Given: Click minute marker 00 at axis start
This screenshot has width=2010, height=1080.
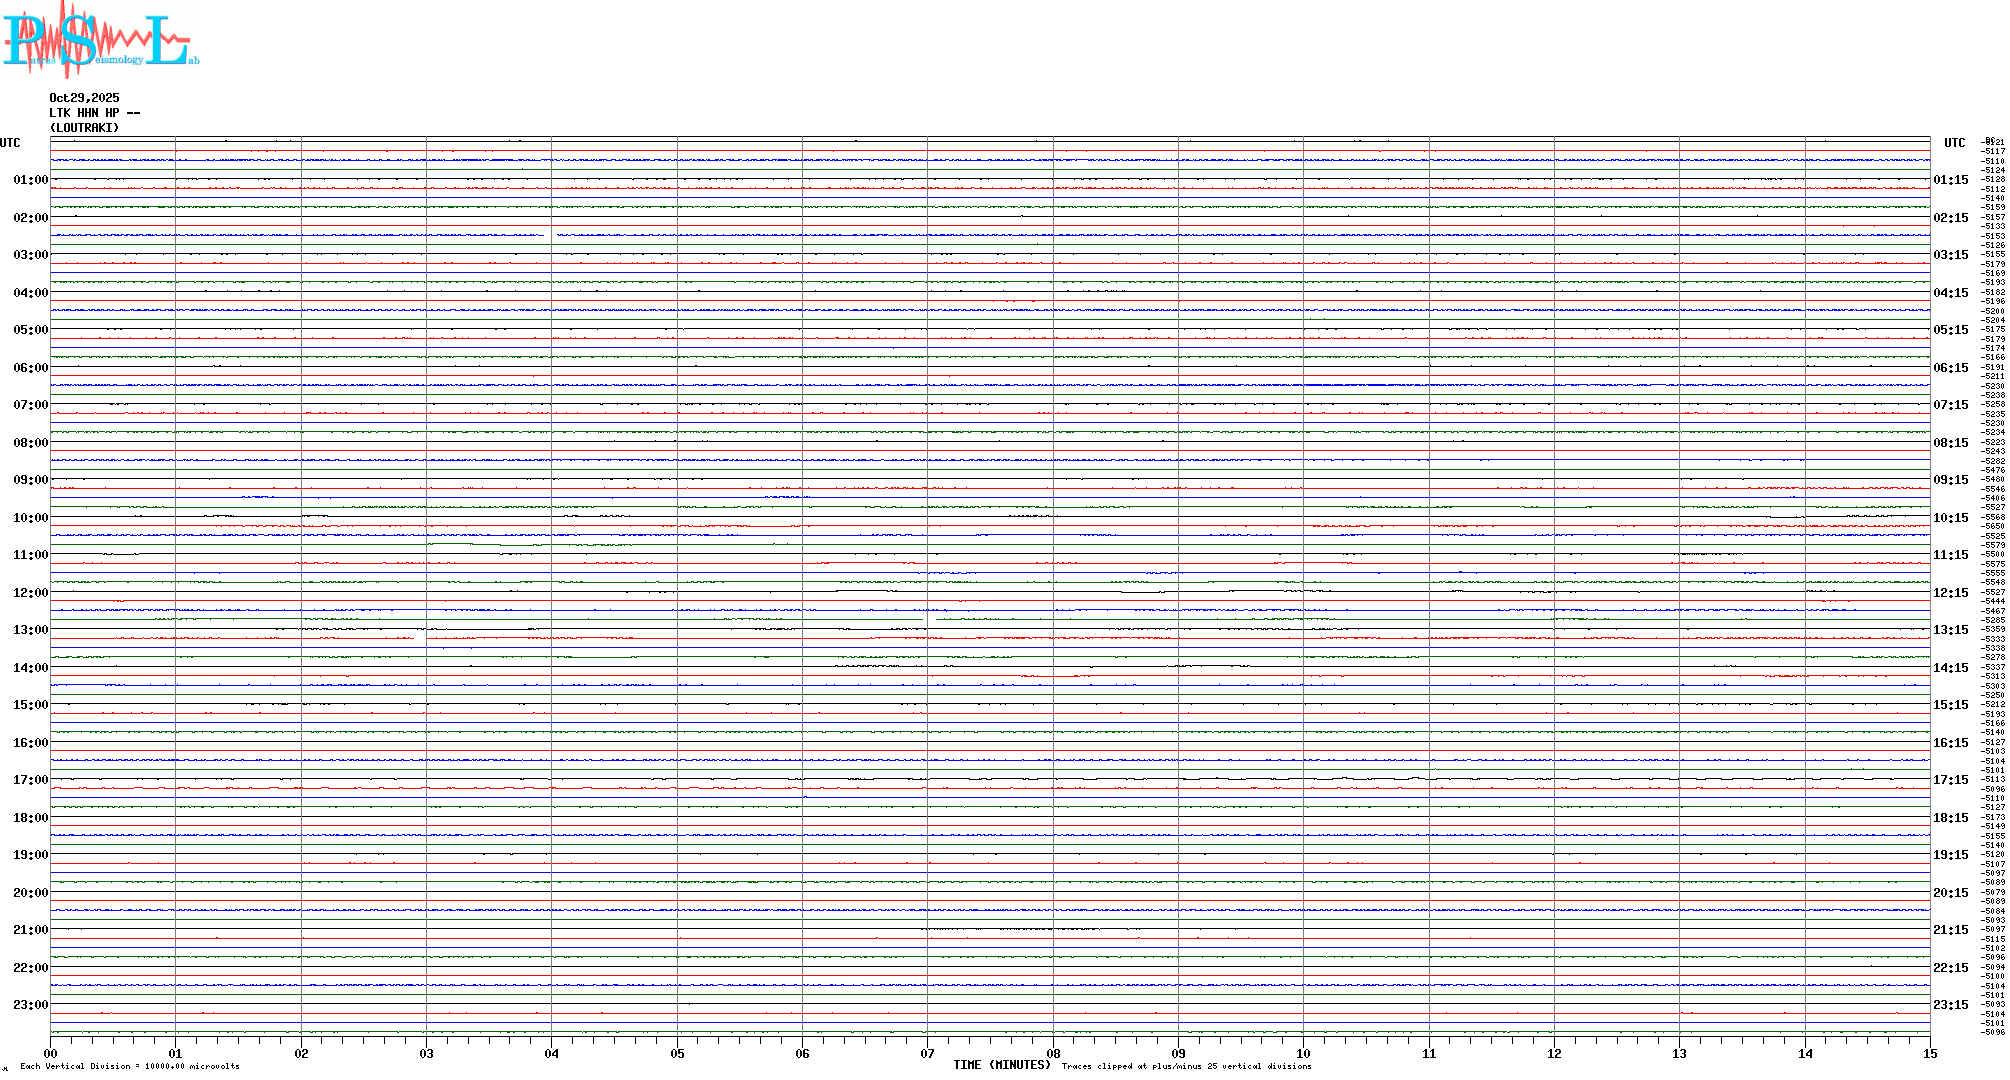Looking at the screenshot, I should [51, 1053].
